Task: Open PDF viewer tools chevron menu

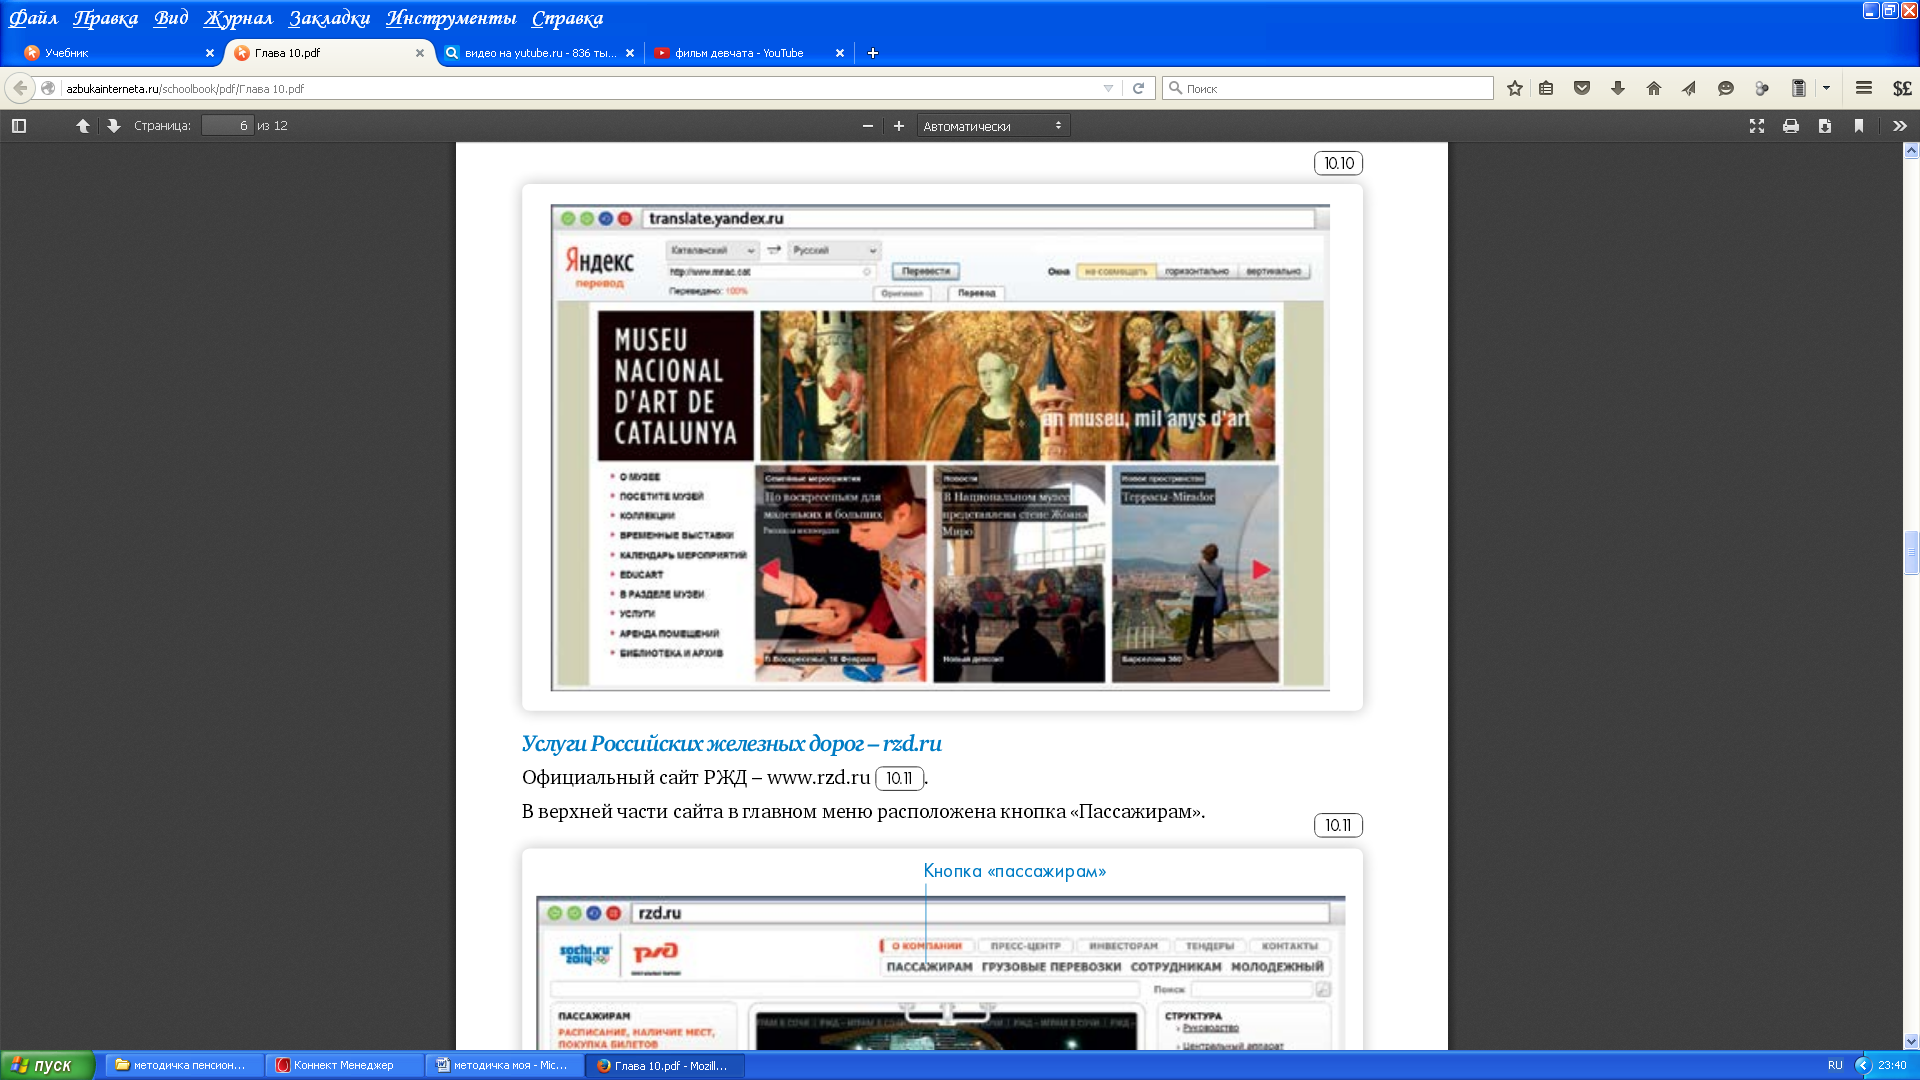Action: pos(1900,126)
